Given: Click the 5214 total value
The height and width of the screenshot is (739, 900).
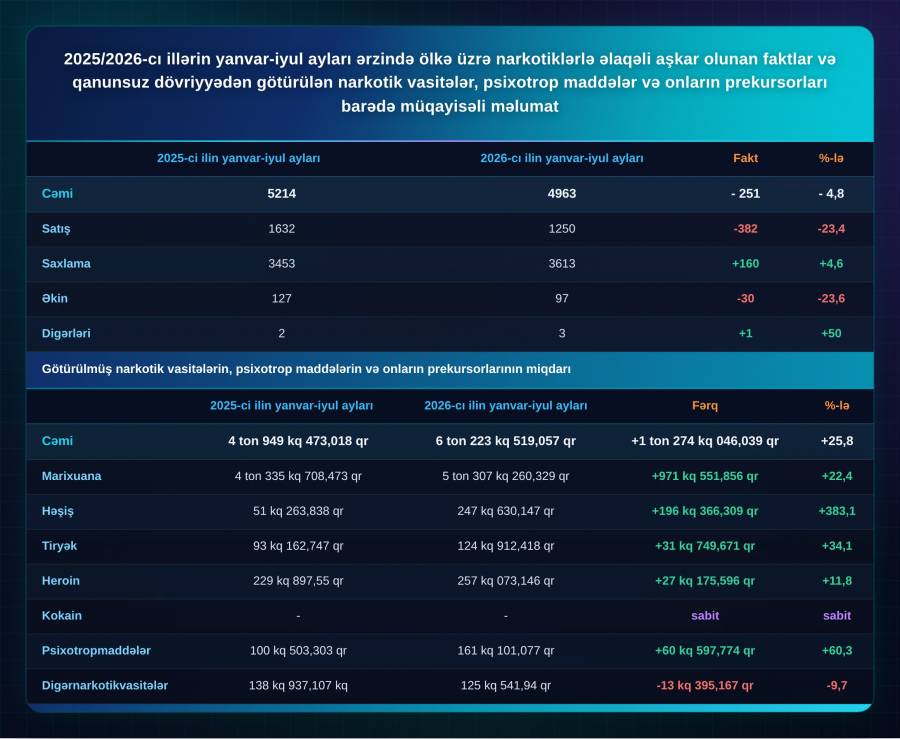Looking at the screenshot, I should pyautogui.click(x=281, y=193).
